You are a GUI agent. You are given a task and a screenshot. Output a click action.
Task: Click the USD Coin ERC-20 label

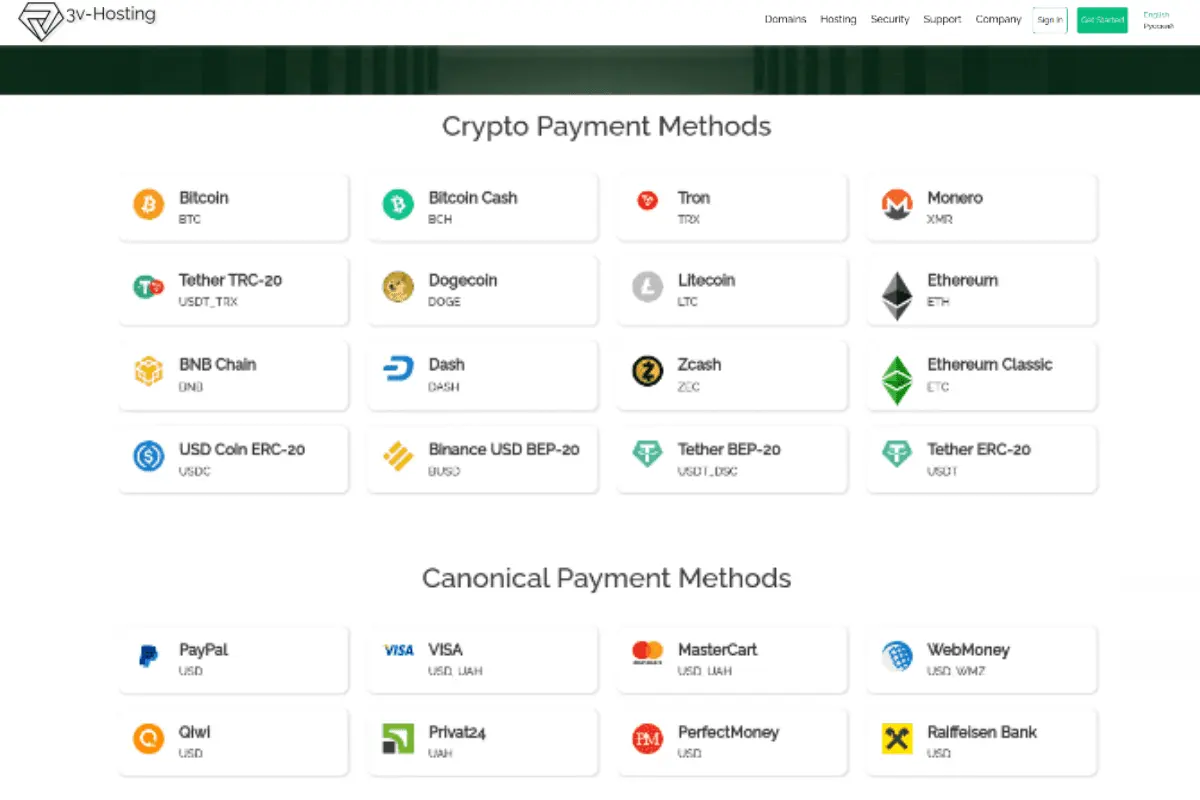click(242, 449)
